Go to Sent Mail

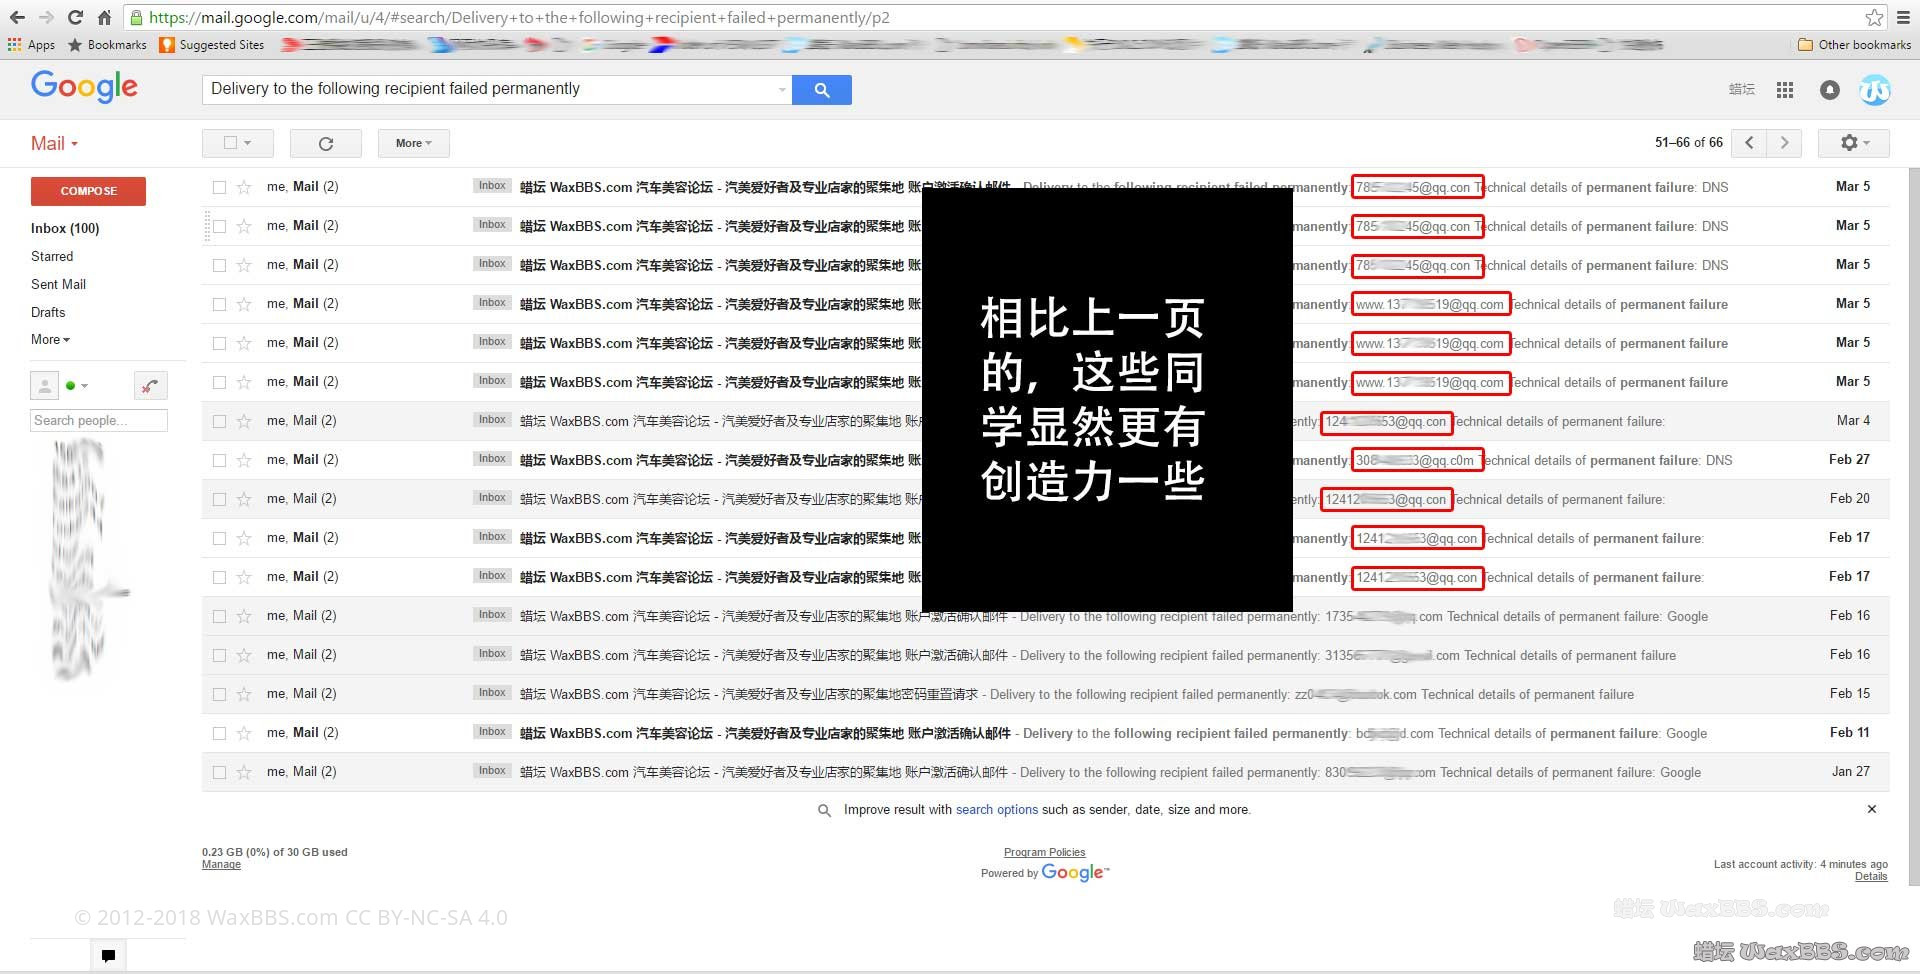click(58, 284)
